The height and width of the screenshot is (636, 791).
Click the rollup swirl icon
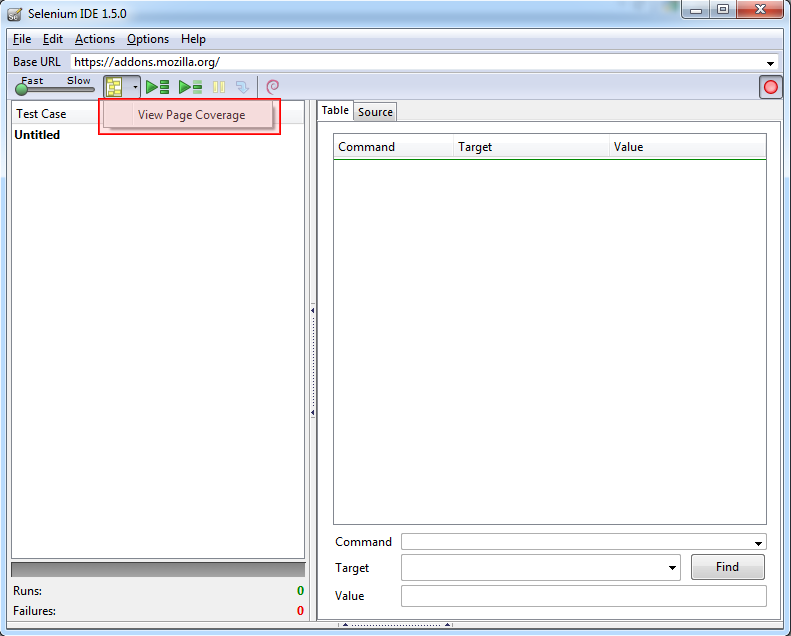[x=272, y=87]
